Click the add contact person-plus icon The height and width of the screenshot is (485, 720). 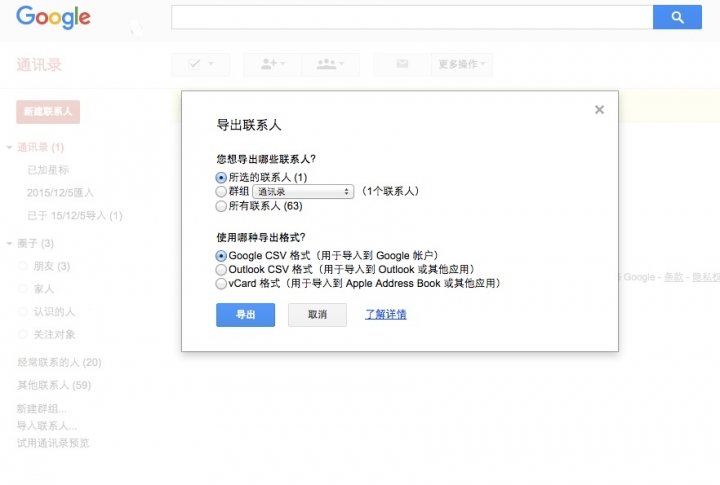(273, 64)
